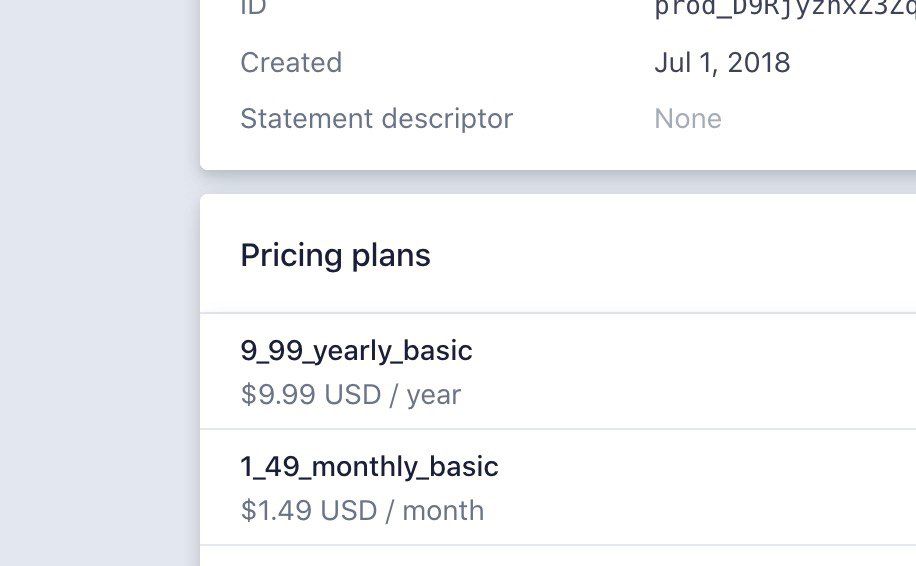Image resolution: width=916 pixels, height=566 pixels.
Task: Click the gray margin left of cards
Action: coord(100,300)
